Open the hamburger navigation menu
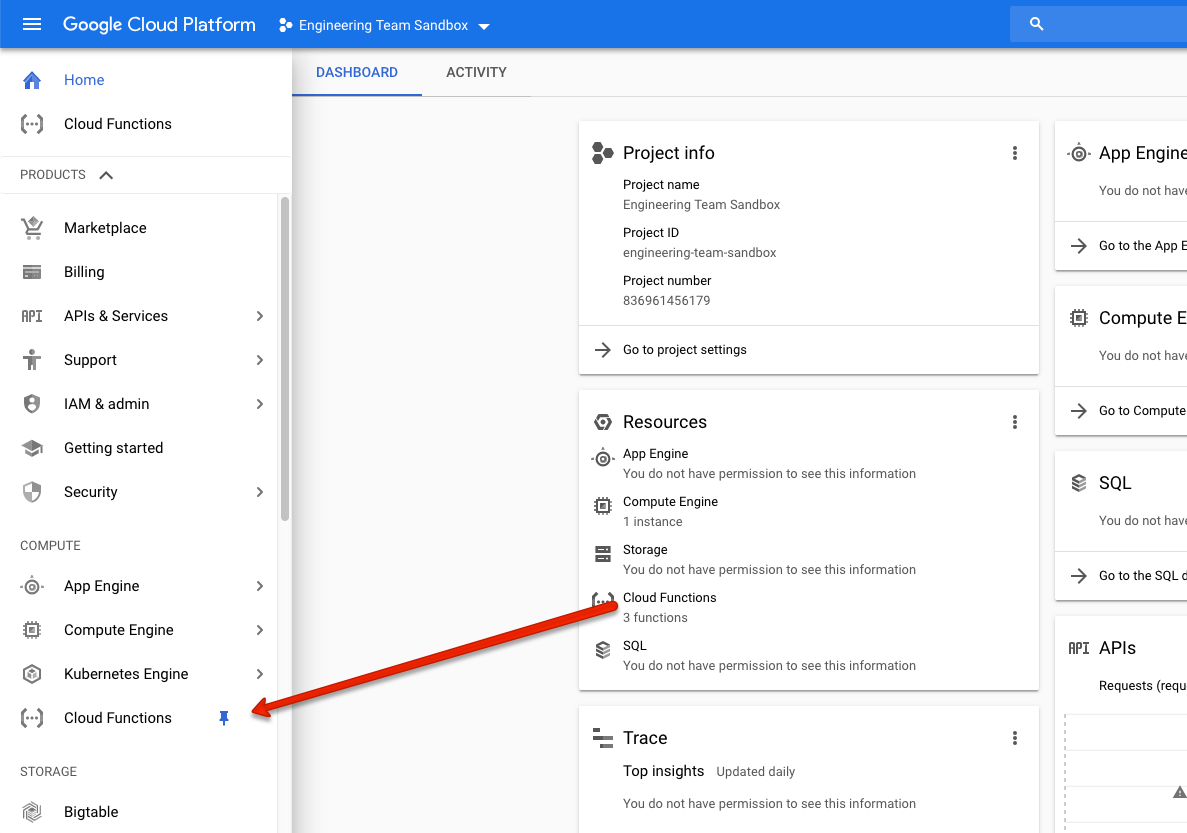 click(x=32, y=24)
